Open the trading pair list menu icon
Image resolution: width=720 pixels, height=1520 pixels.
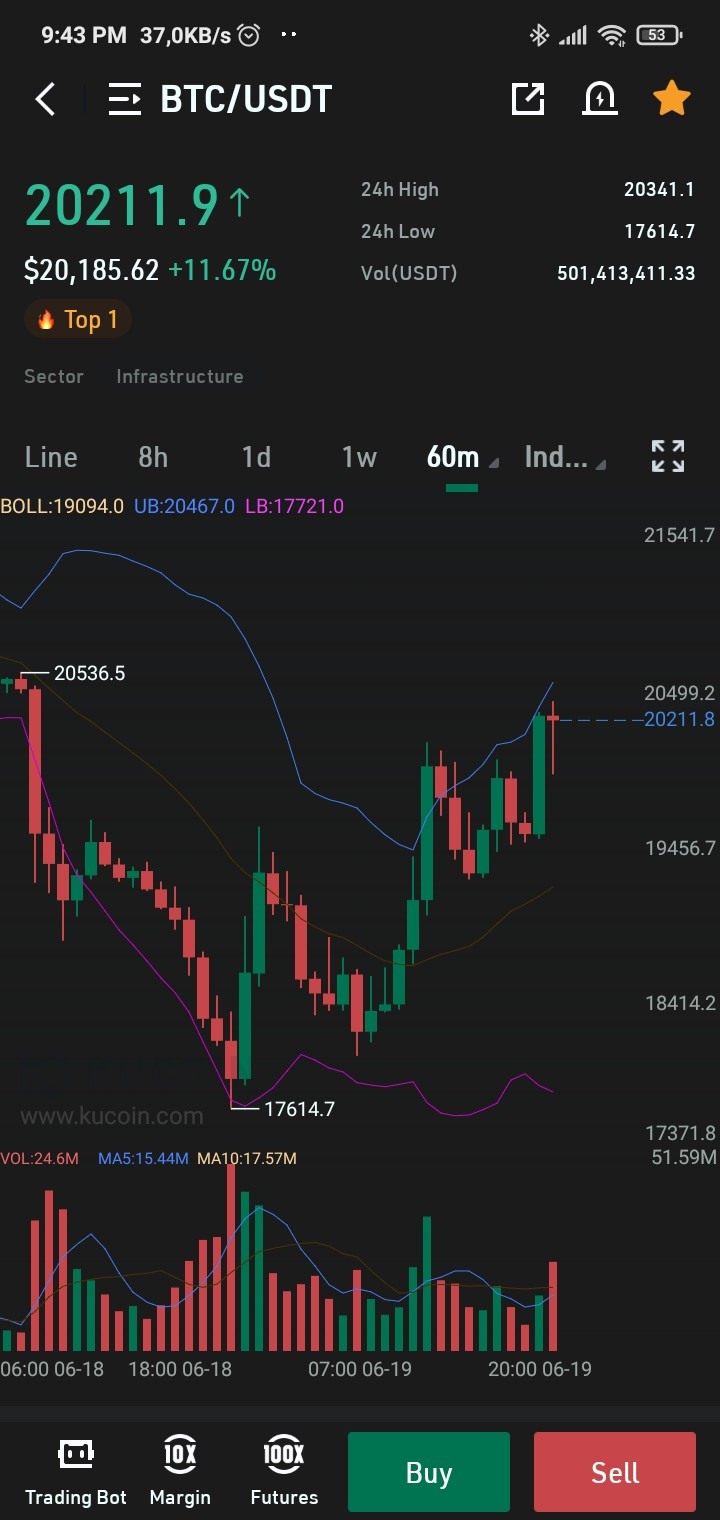pos(125,99)
